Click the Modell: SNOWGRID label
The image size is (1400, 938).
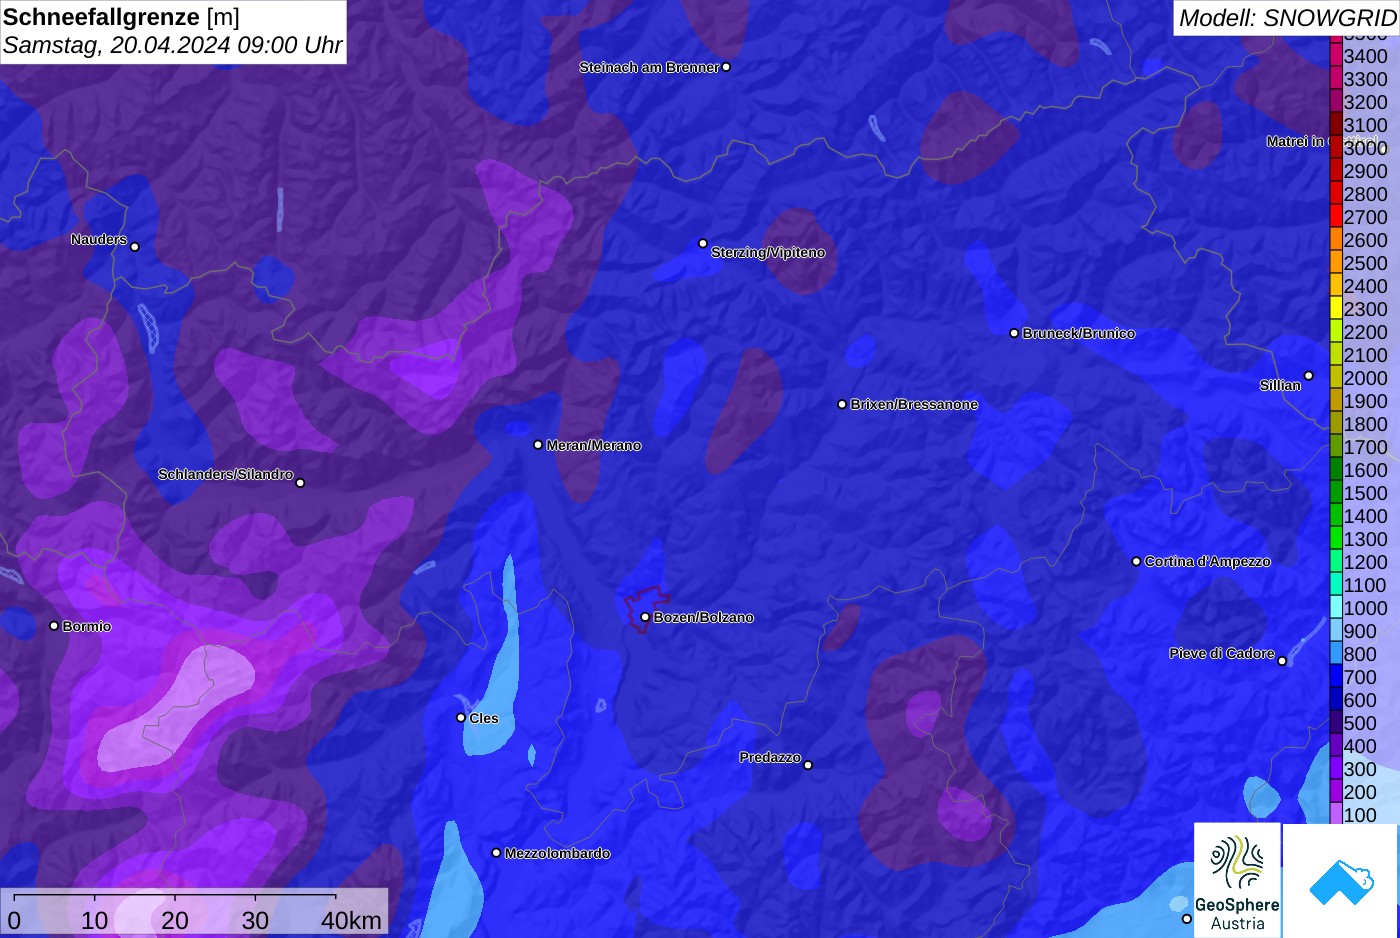[x=1287, y=18]
